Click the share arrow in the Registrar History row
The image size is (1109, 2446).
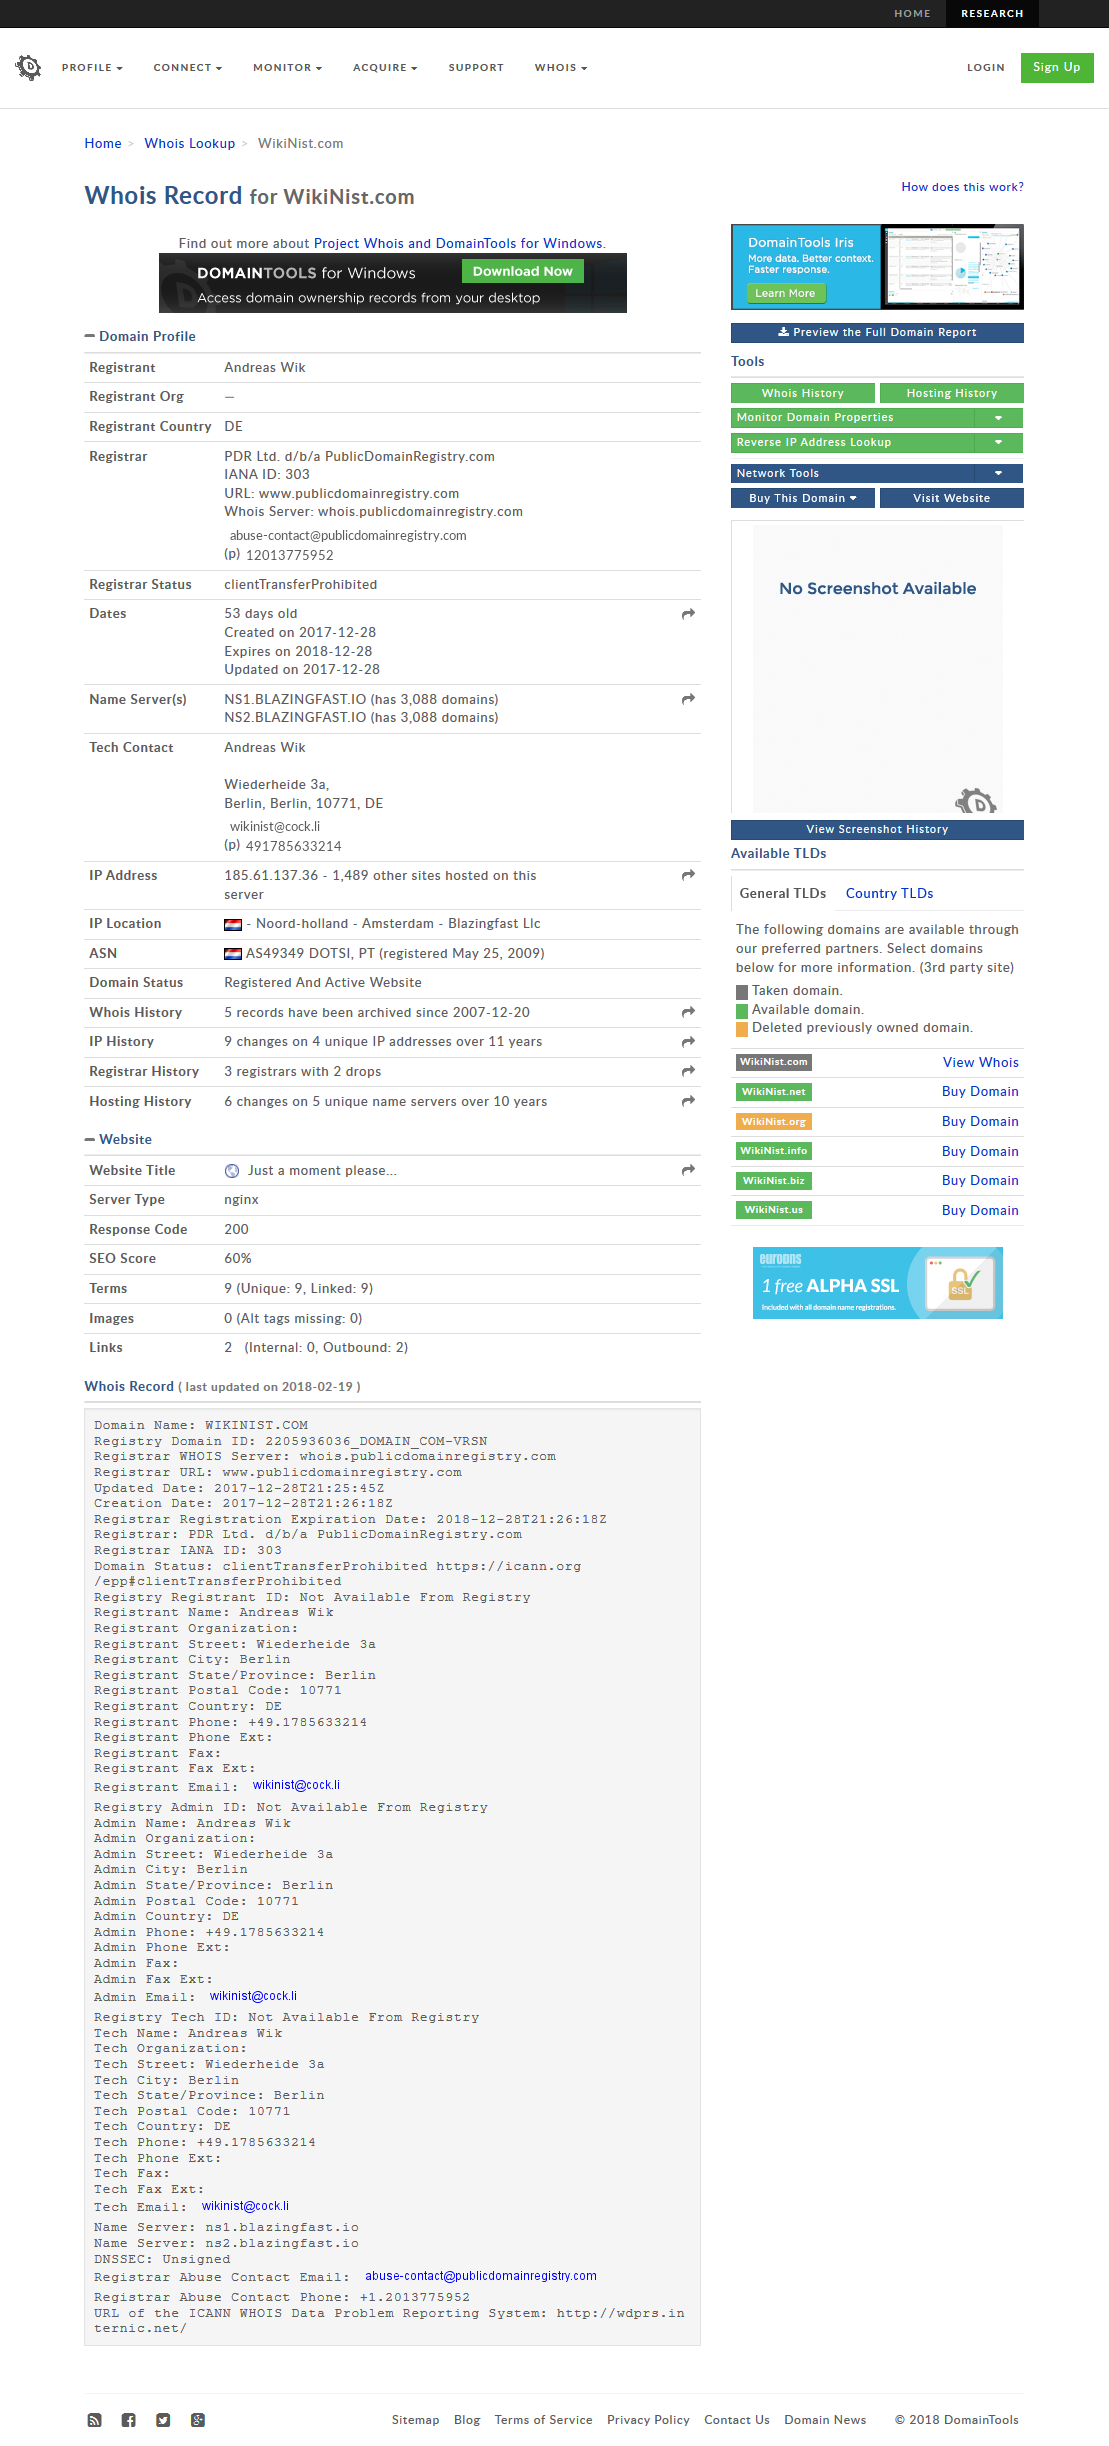click(688, 1071)
